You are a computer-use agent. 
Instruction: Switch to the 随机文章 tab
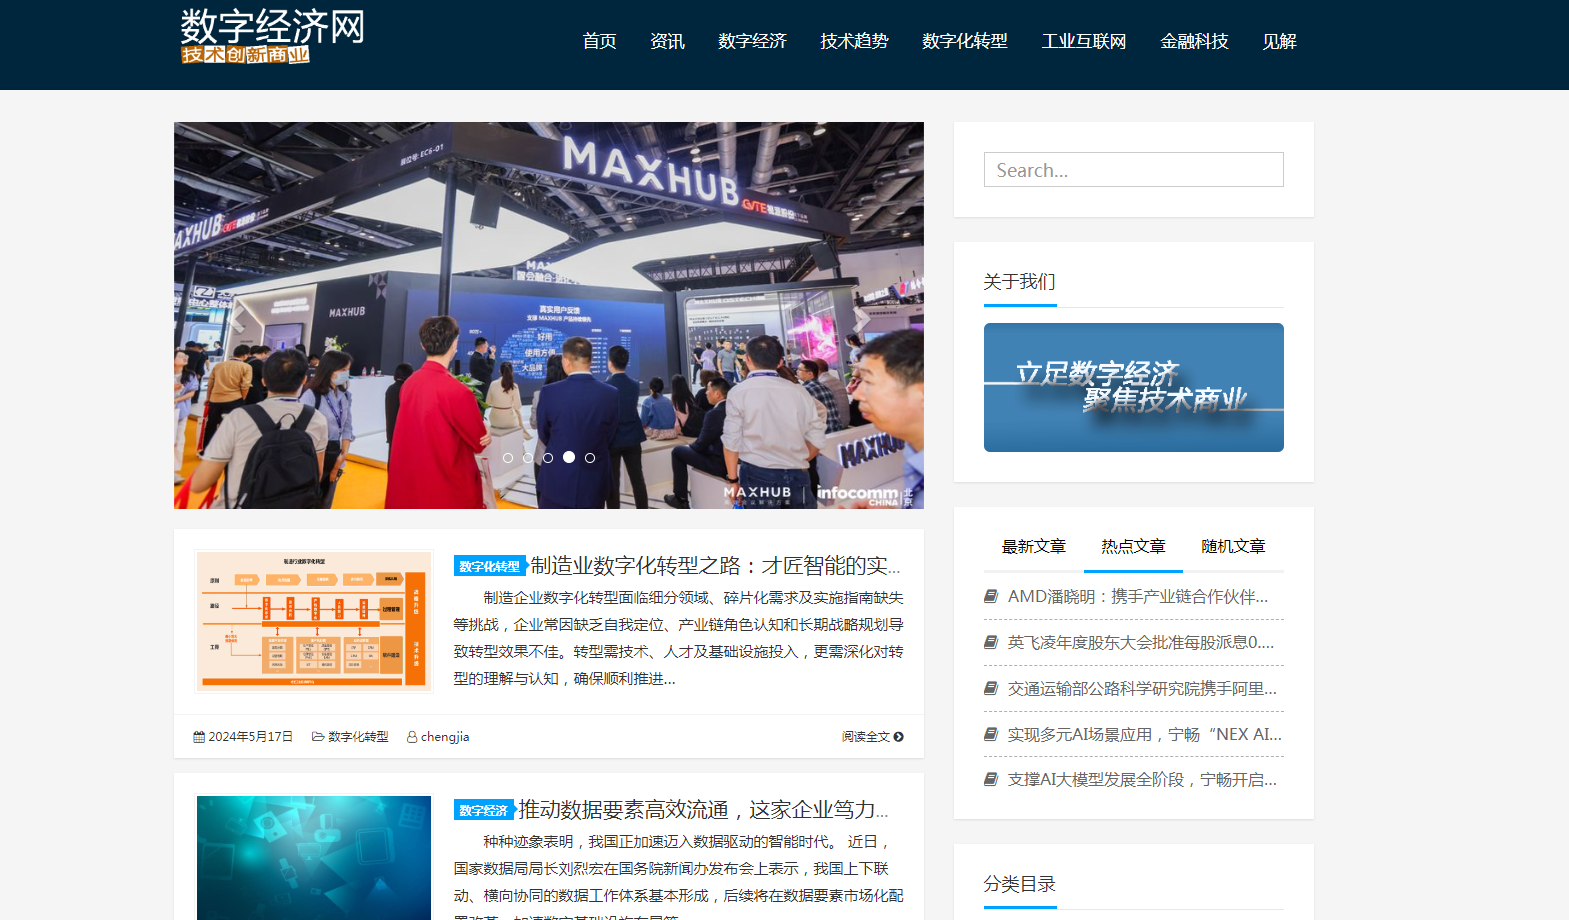coord(1233,546)
